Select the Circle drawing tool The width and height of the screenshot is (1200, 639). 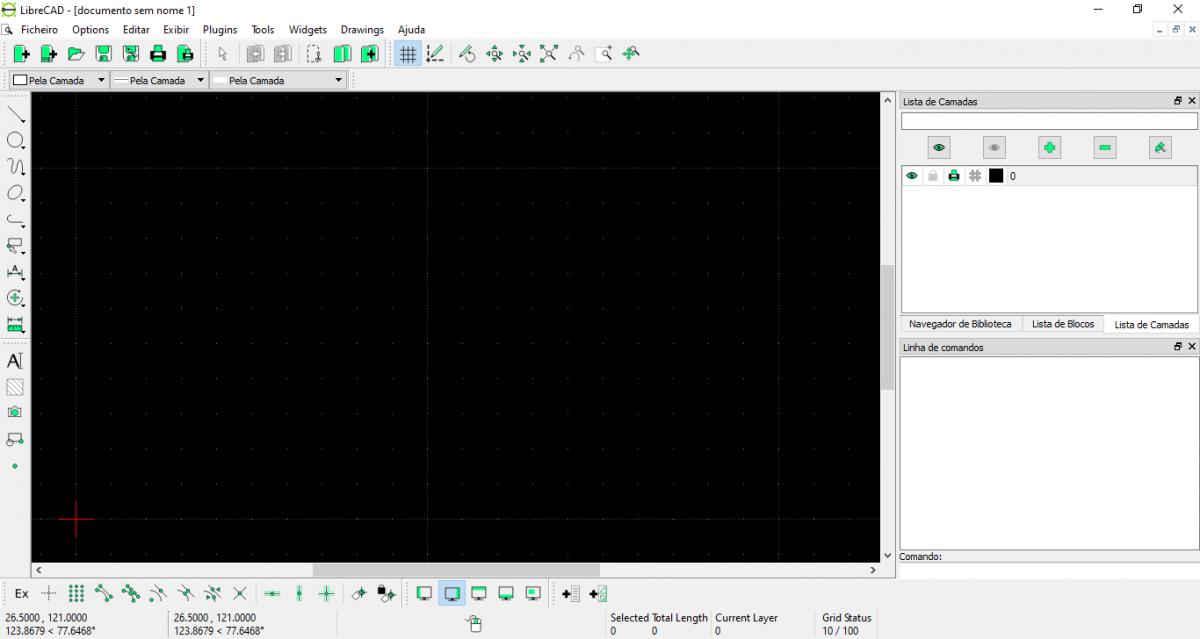tap(15, 141)
